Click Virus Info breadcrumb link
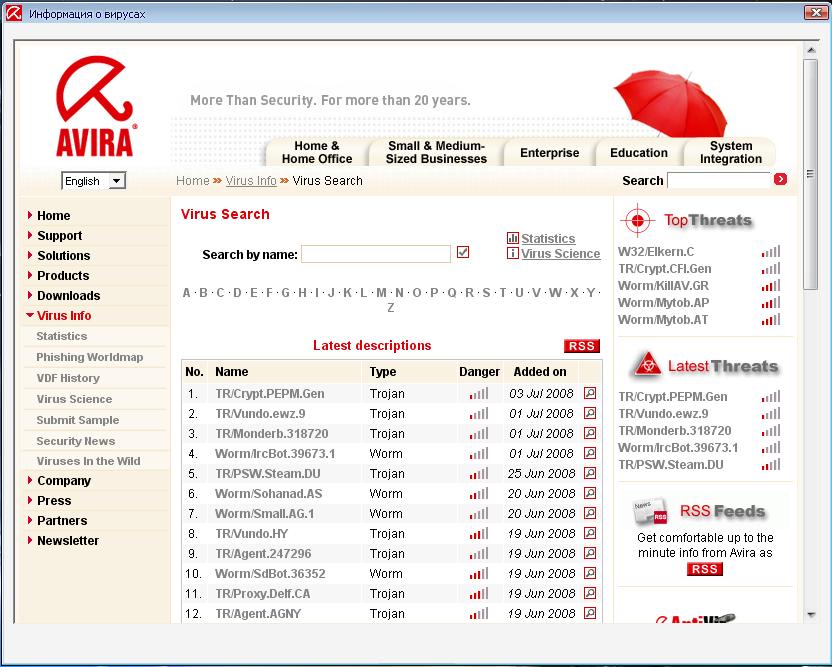The width and height of the screenshot is (832, 667). click(x=251, y=181)
